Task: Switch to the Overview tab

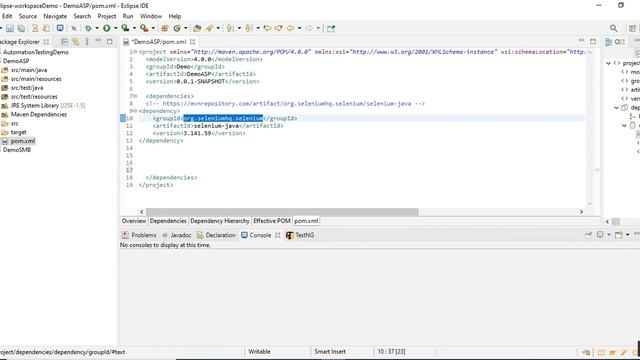Action: coord(133,221)
